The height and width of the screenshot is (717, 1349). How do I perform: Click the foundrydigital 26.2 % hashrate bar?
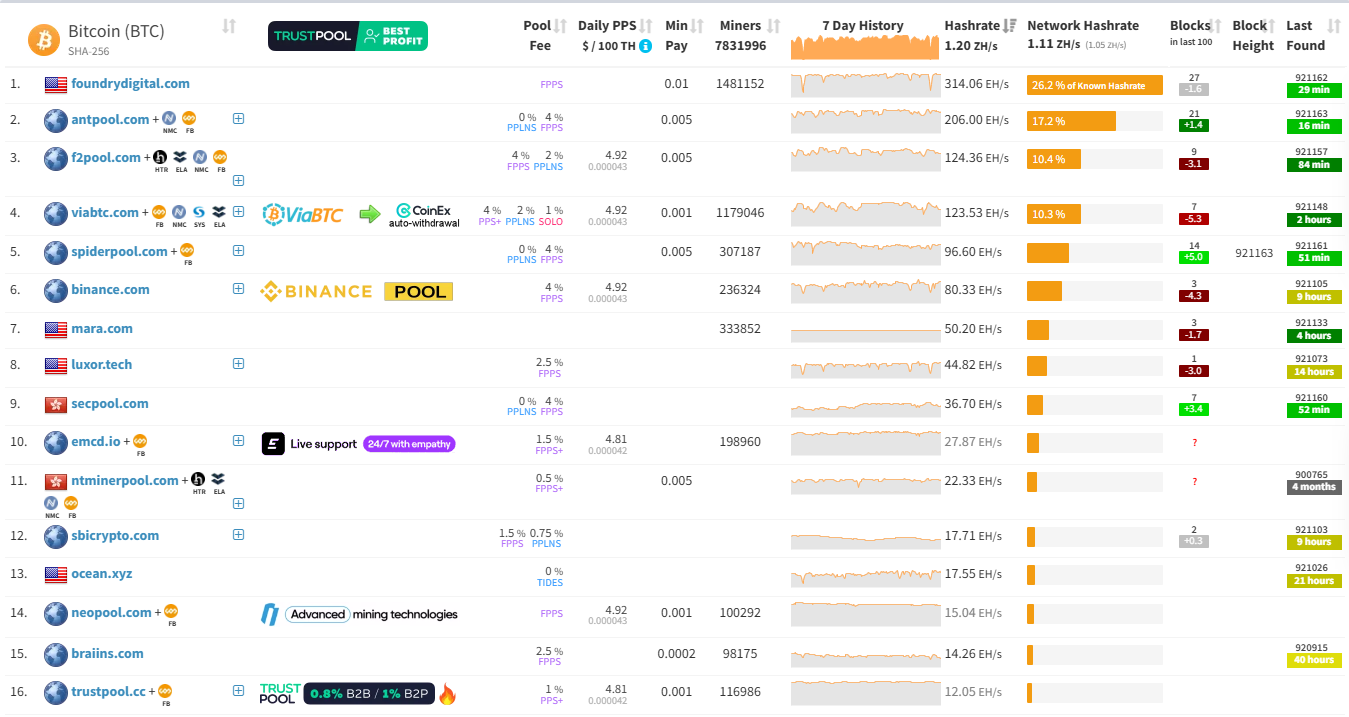pyautogui.click(x=1094, y=86)
